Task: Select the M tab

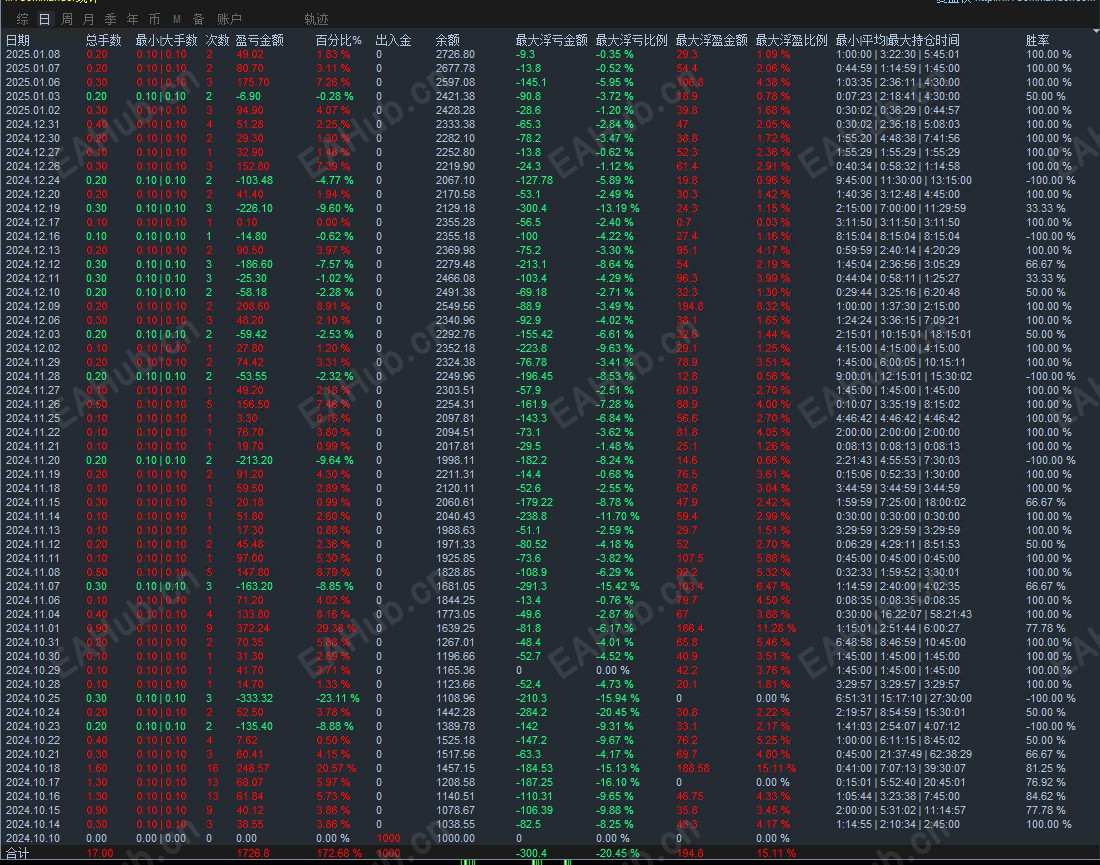Action: [177, 19]
